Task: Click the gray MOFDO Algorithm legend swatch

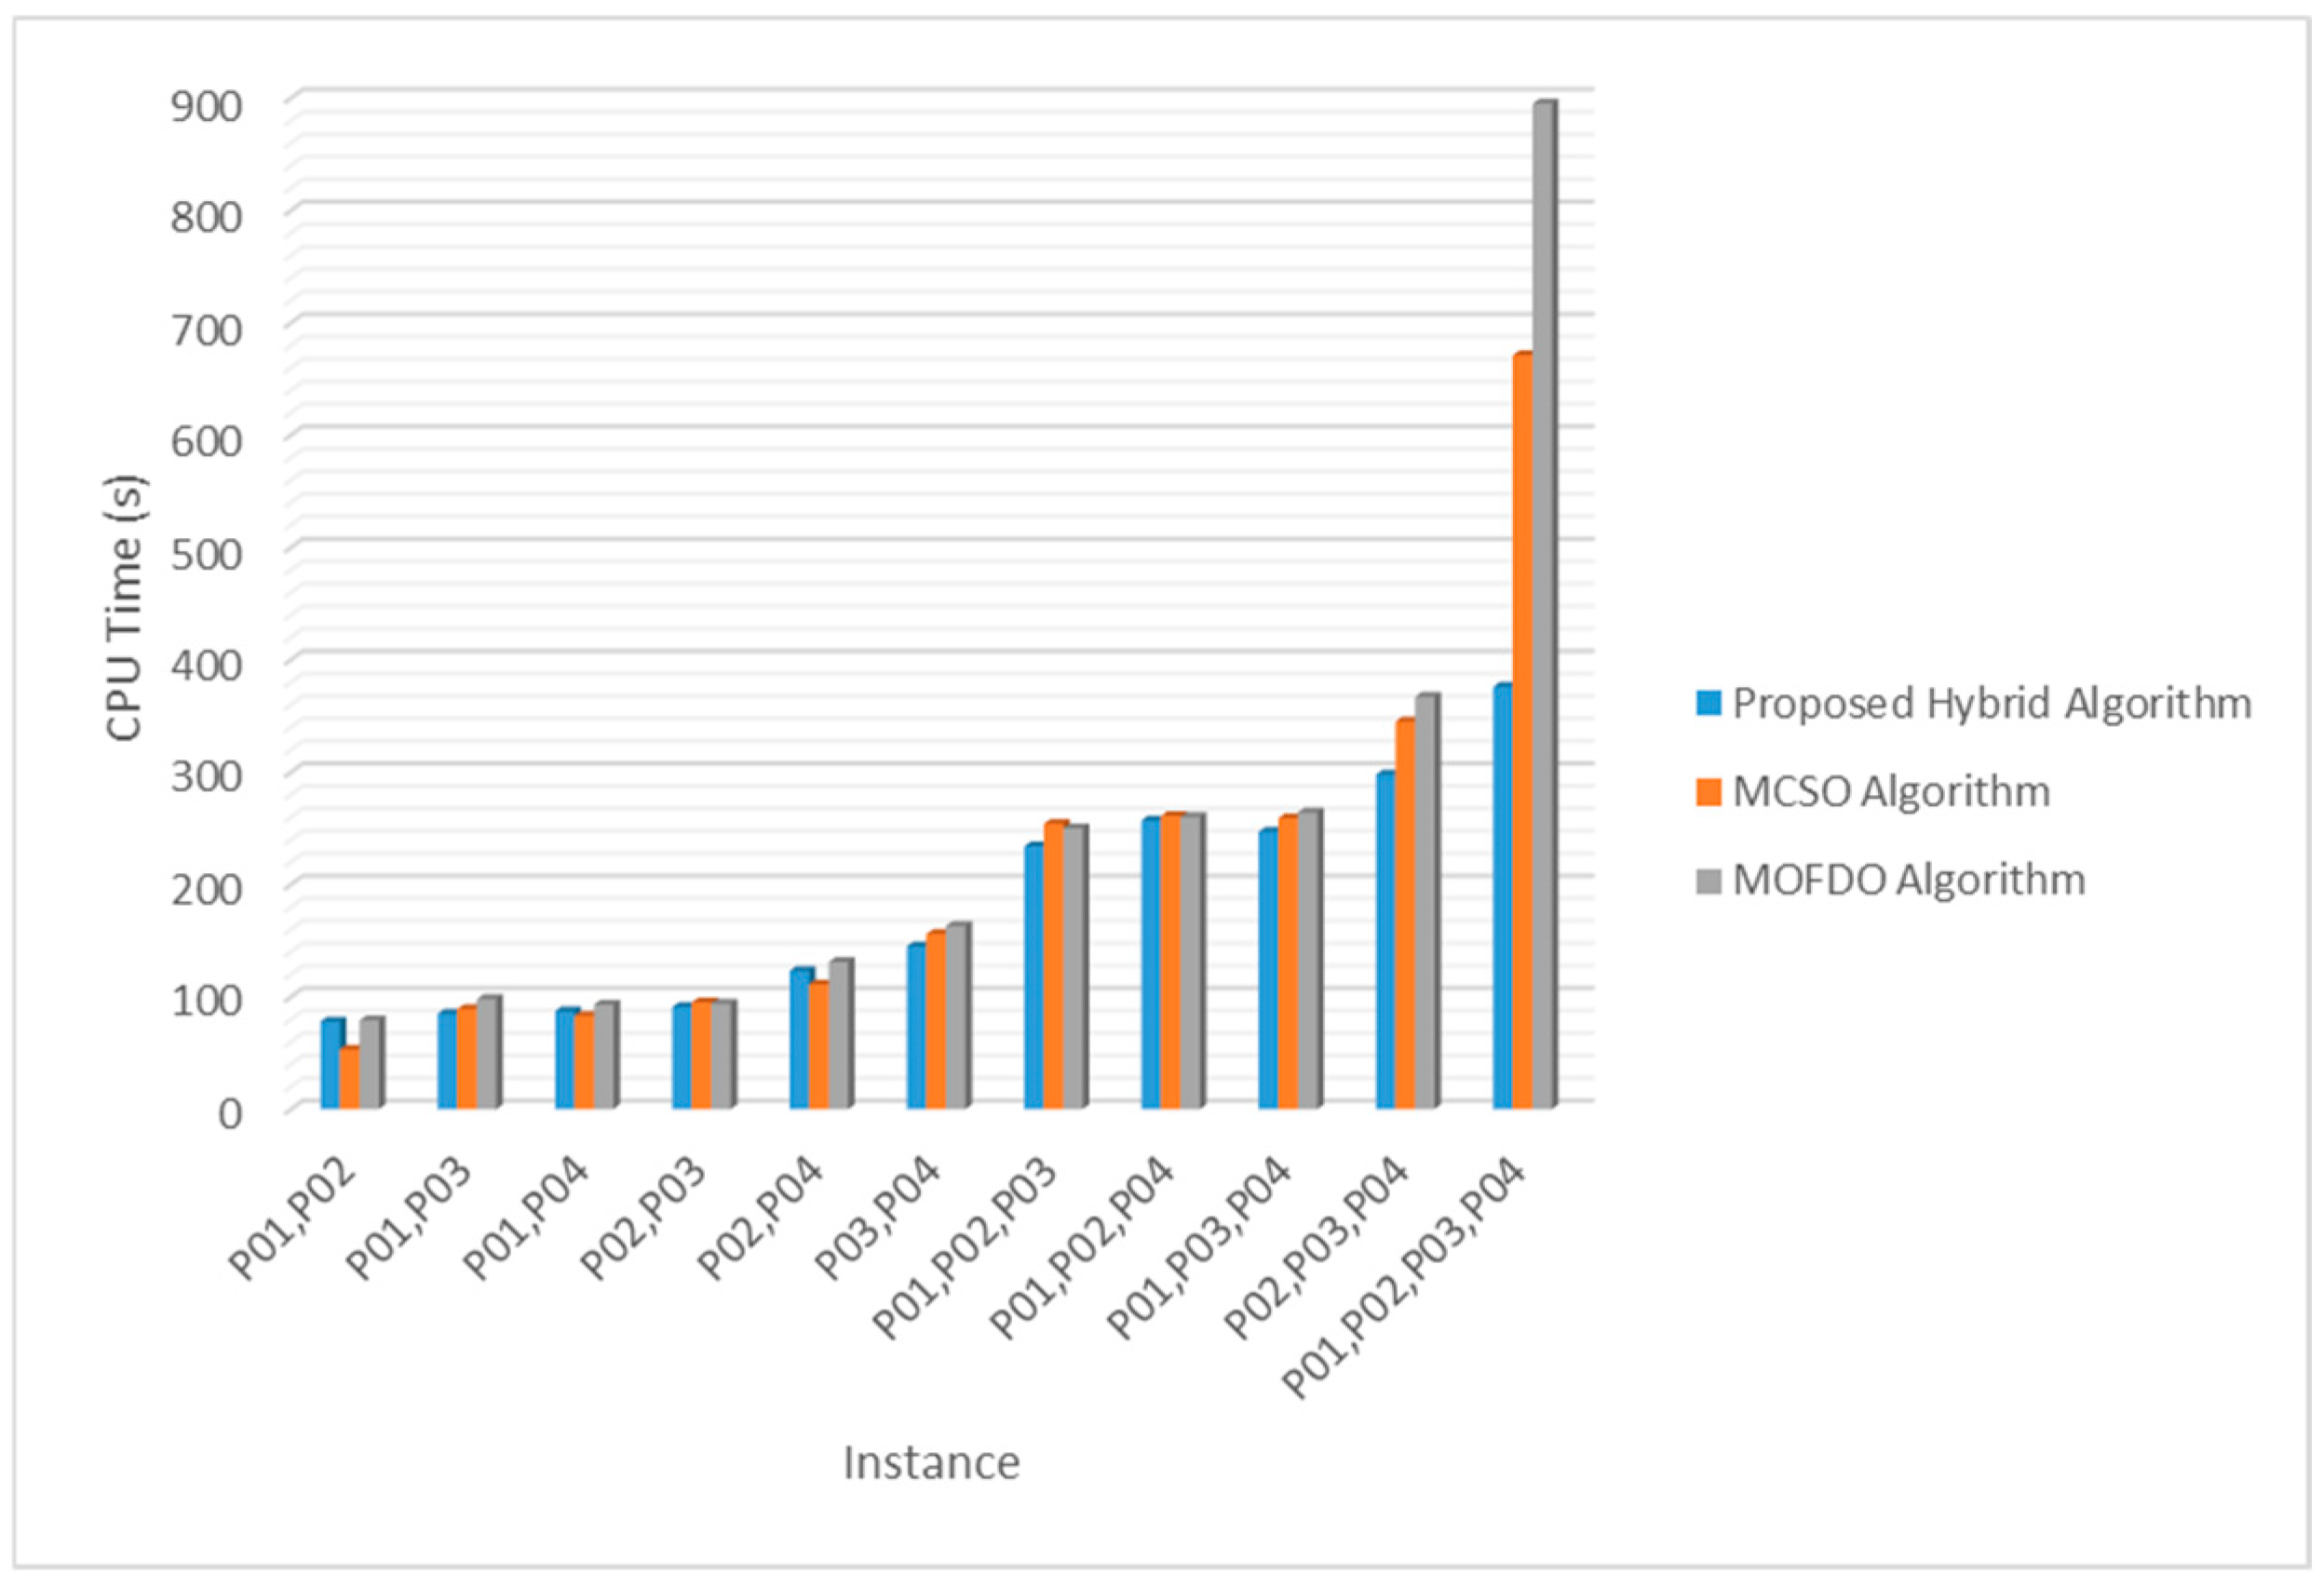Action: [x=1708, y=881]
